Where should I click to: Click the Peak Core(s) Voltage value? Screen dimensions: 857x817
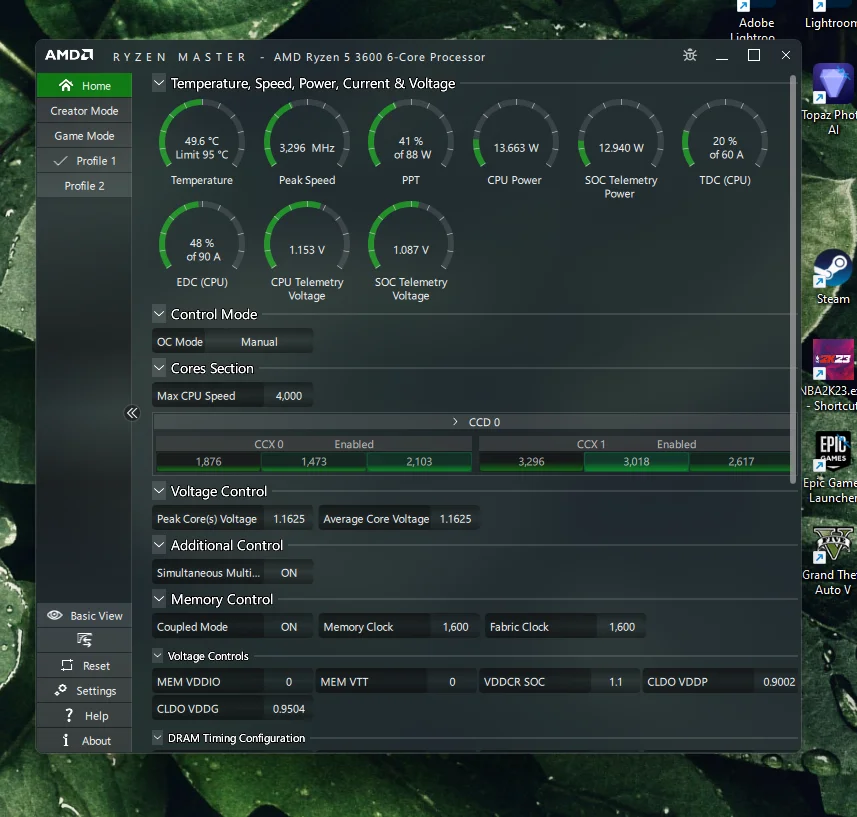289,519
